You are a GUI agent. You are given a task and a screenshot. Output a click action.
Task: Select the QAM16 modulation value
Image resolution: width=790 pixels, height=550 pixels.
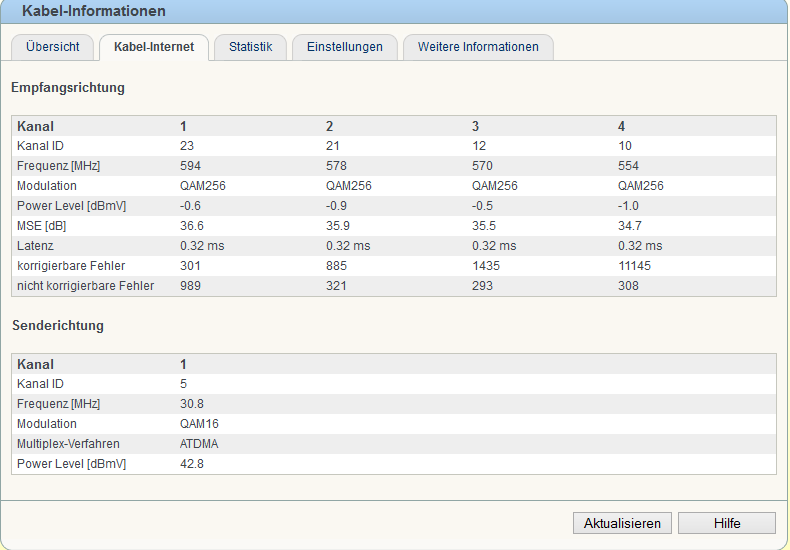[x=199, y=424]
